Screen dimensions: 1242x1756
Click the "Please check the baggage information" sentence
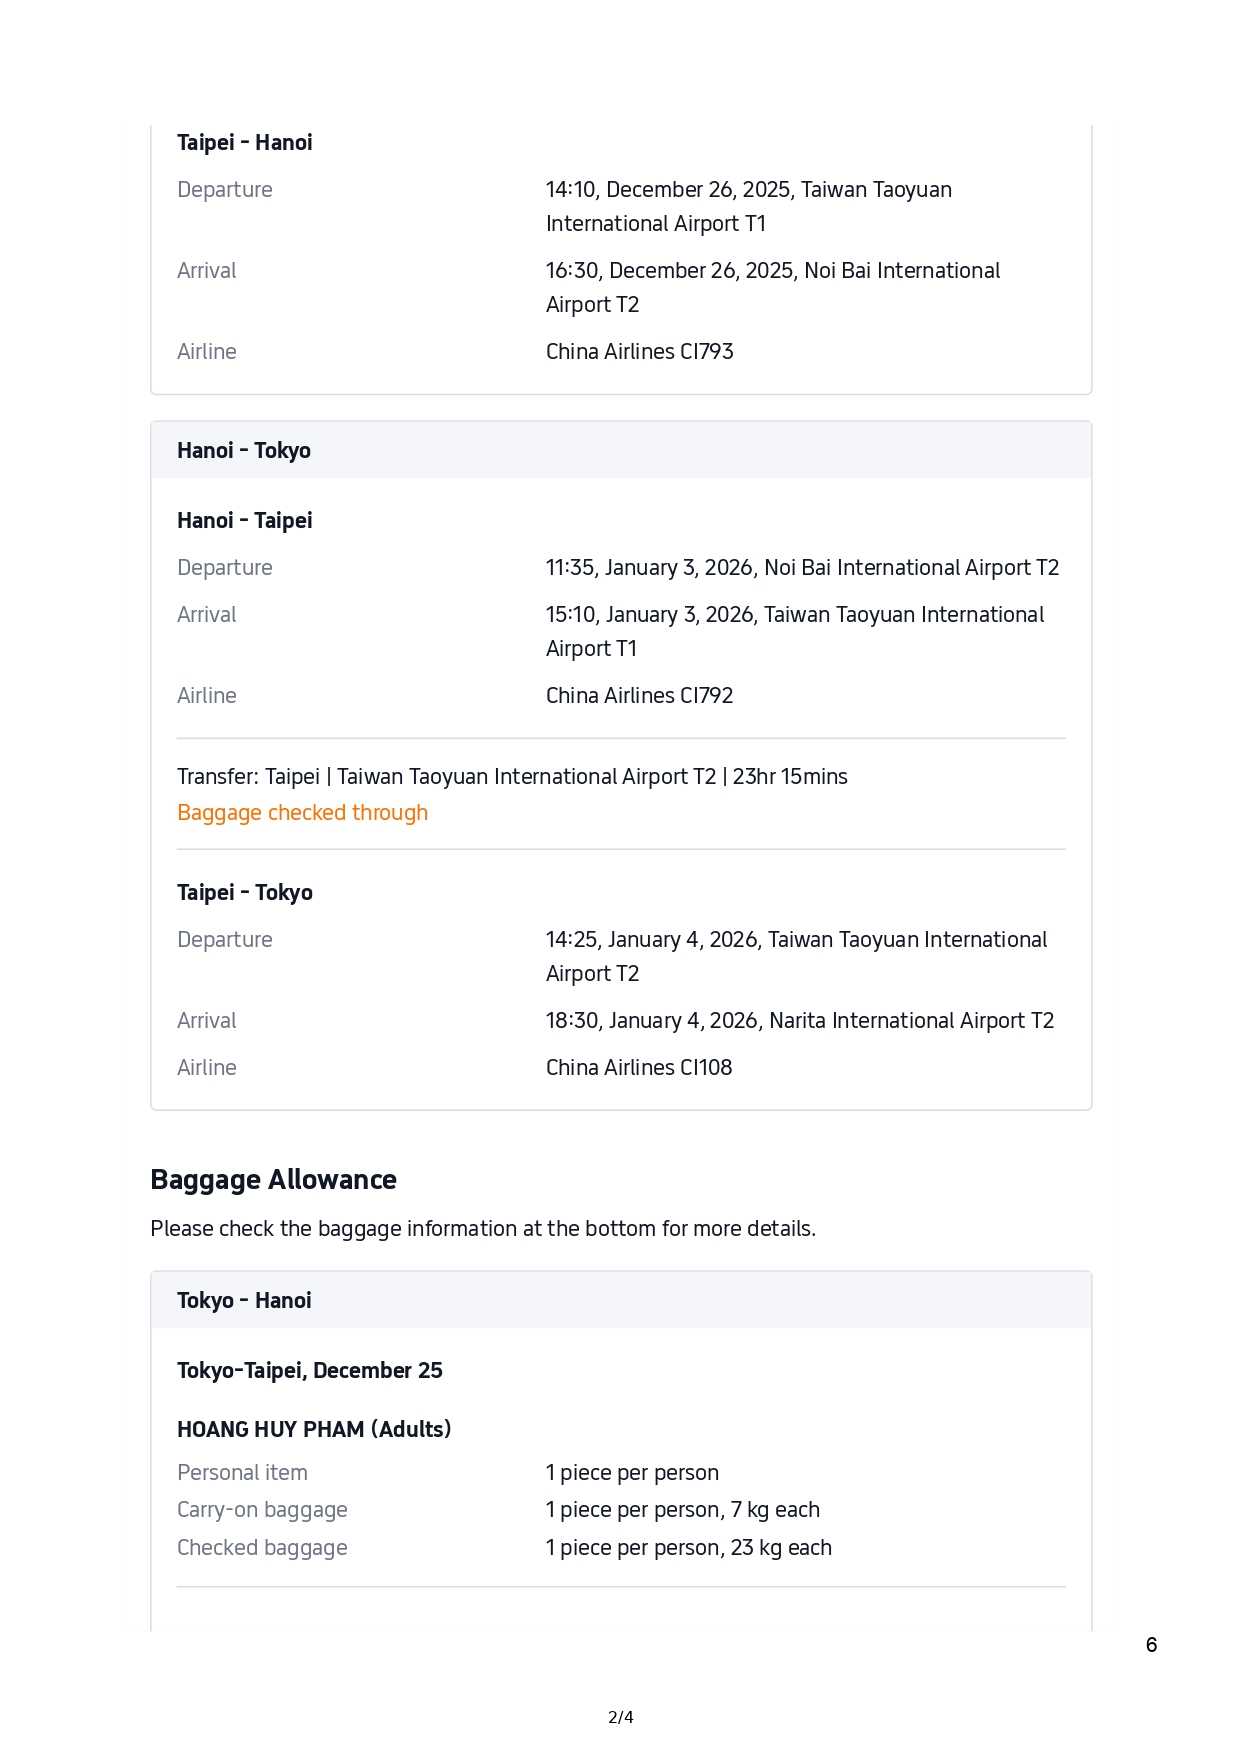coord(483,1229)
